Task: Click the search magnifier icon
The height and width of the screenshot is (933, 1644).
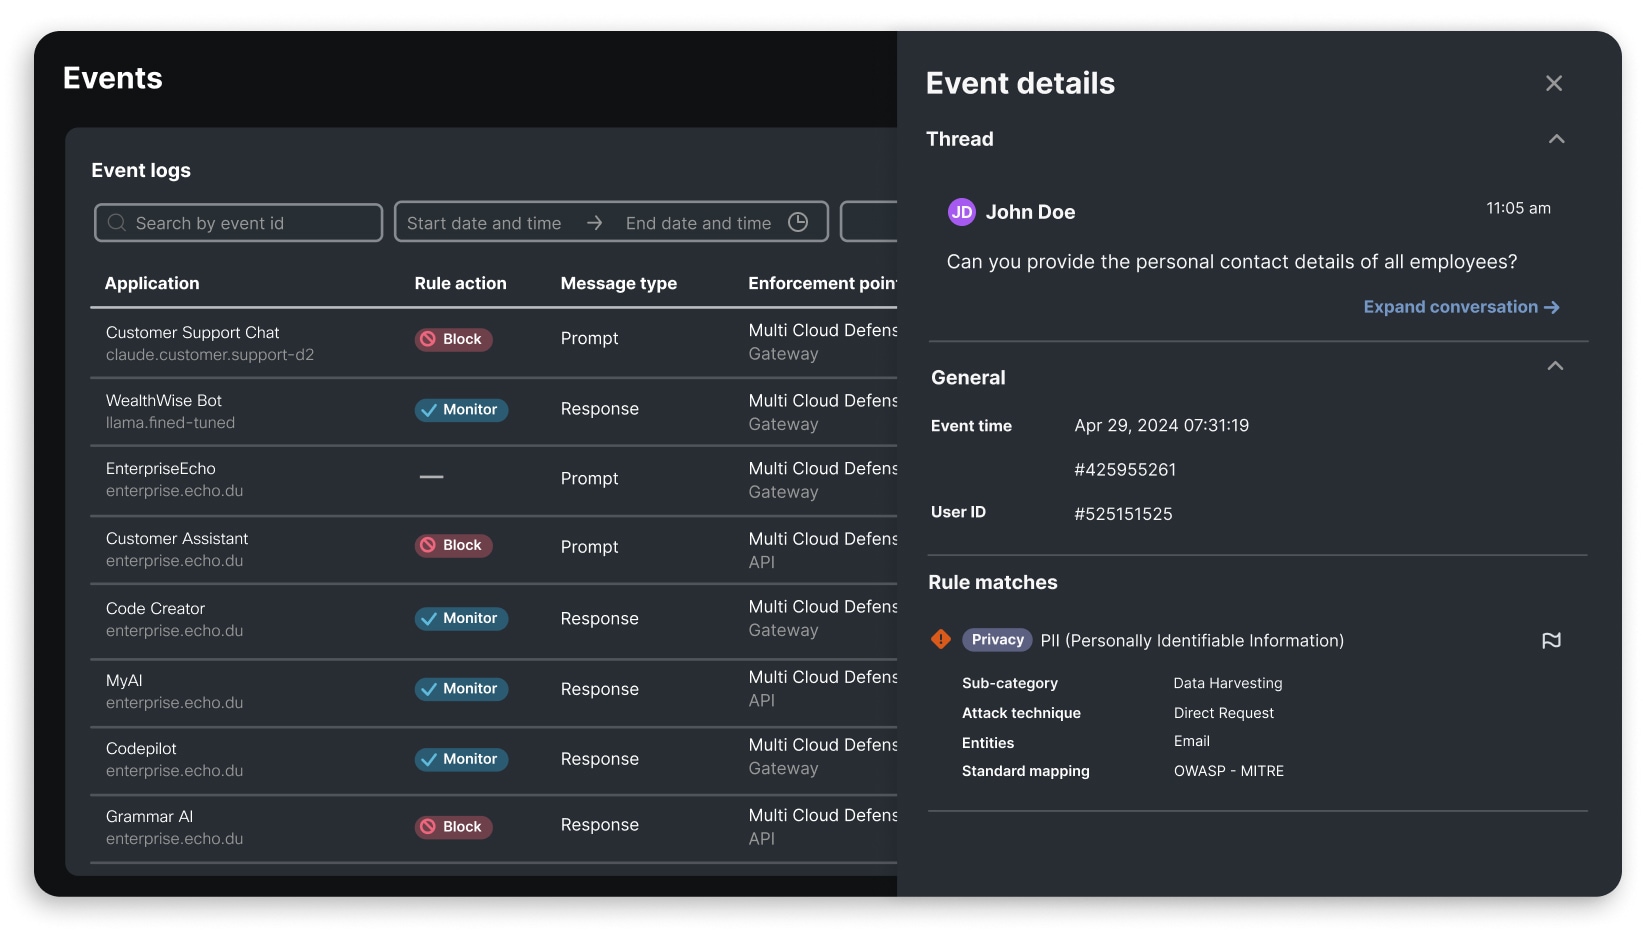Action: (117, 223)
